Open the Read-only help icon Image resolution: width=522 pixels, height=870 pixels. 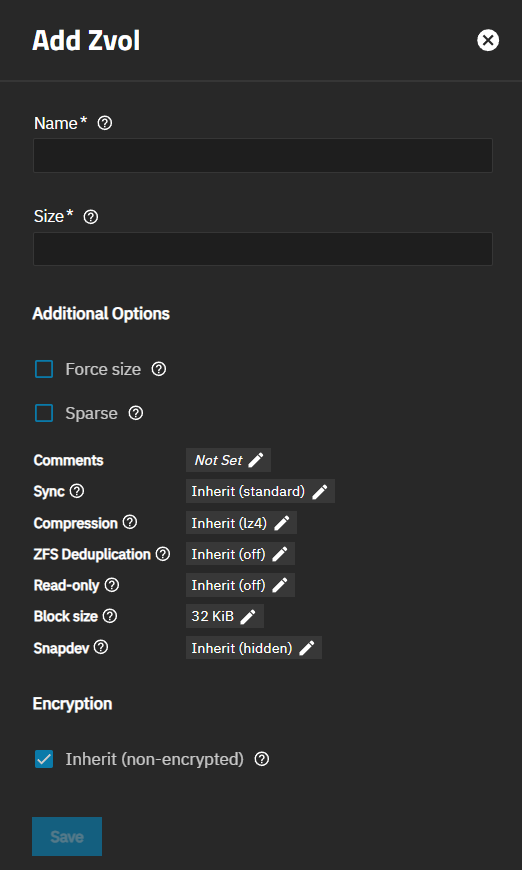tap(112, 585)
